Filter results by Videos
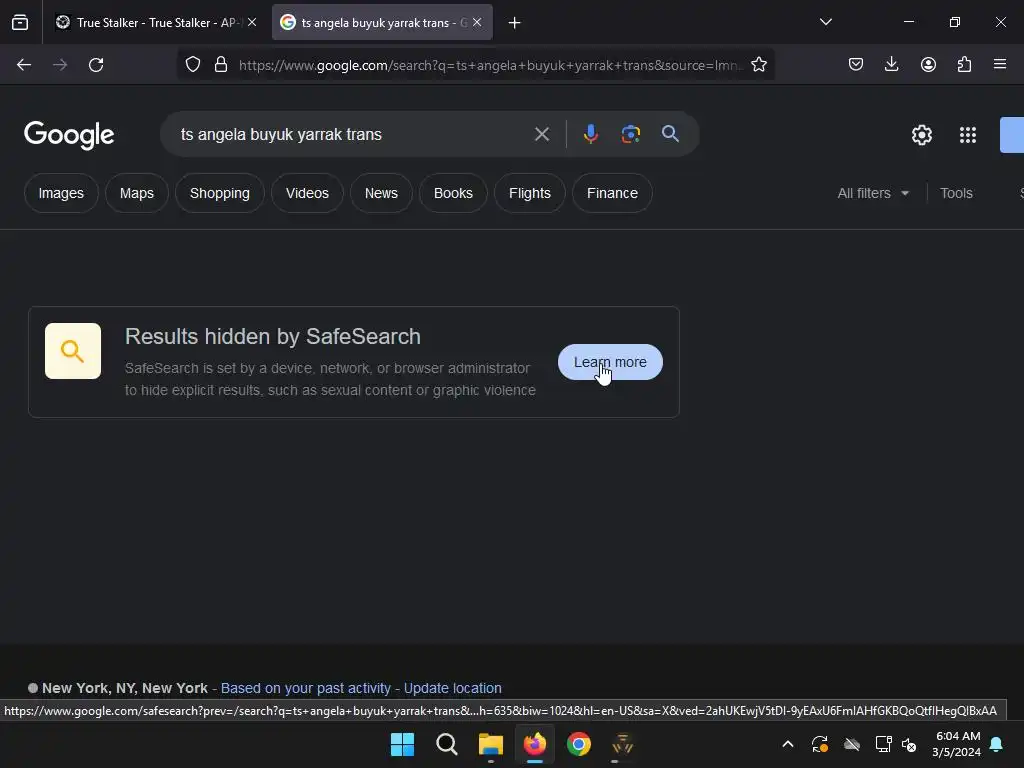Image resolution: width=1024 pixels, height=768 pixels. (x=307, y=193)
